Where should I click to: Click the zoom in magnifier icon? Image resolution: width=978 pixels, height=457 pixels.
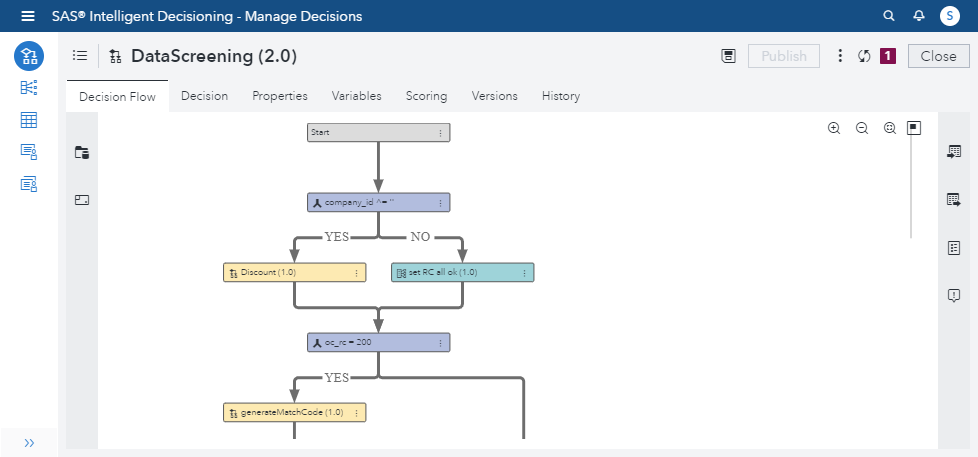coord(834,128)
